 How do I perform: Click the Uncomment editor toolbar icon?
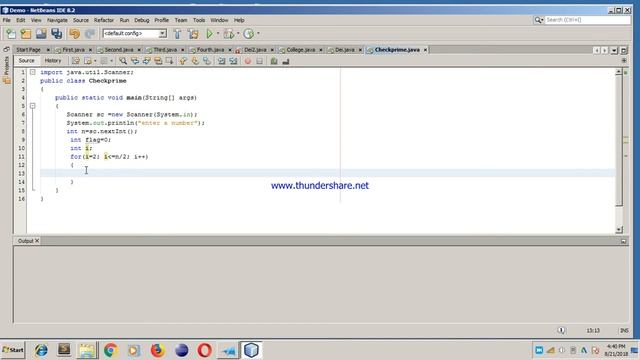coord(286,61)
